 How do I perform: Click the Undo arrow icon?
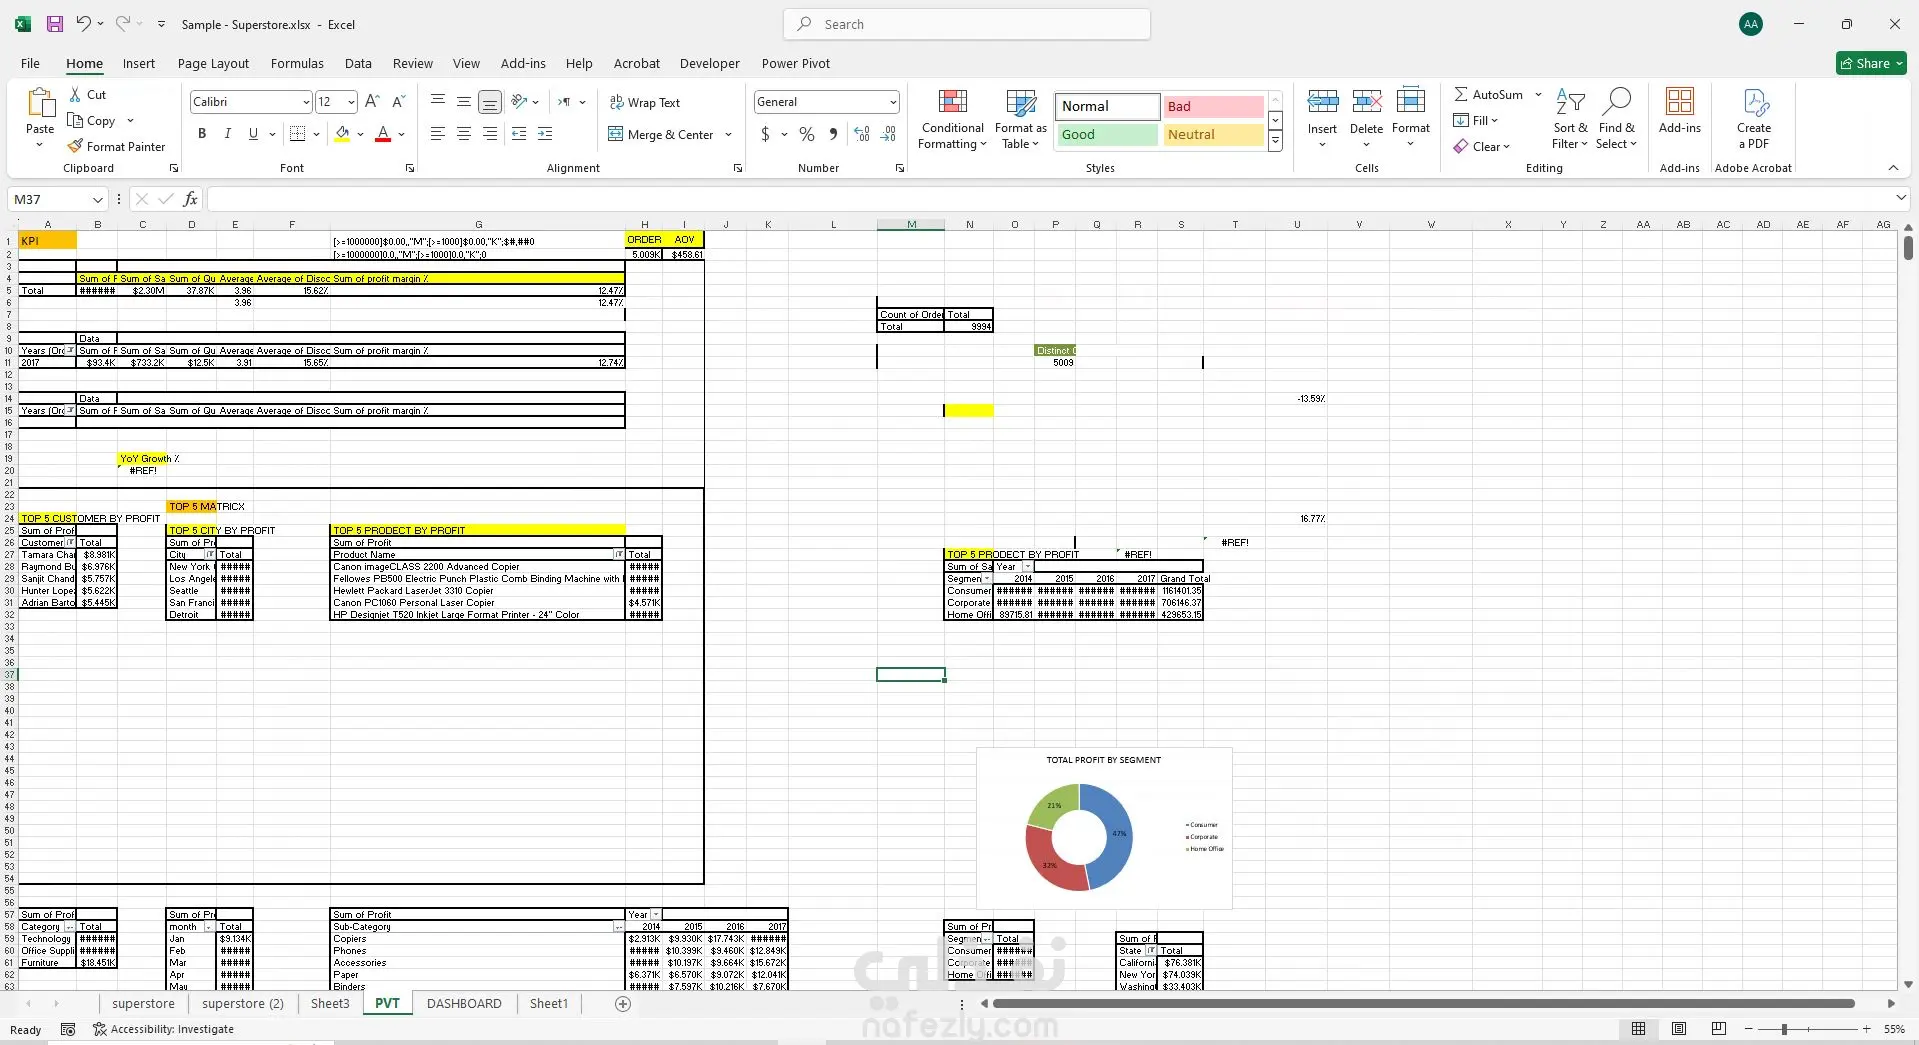coord(84,24)
